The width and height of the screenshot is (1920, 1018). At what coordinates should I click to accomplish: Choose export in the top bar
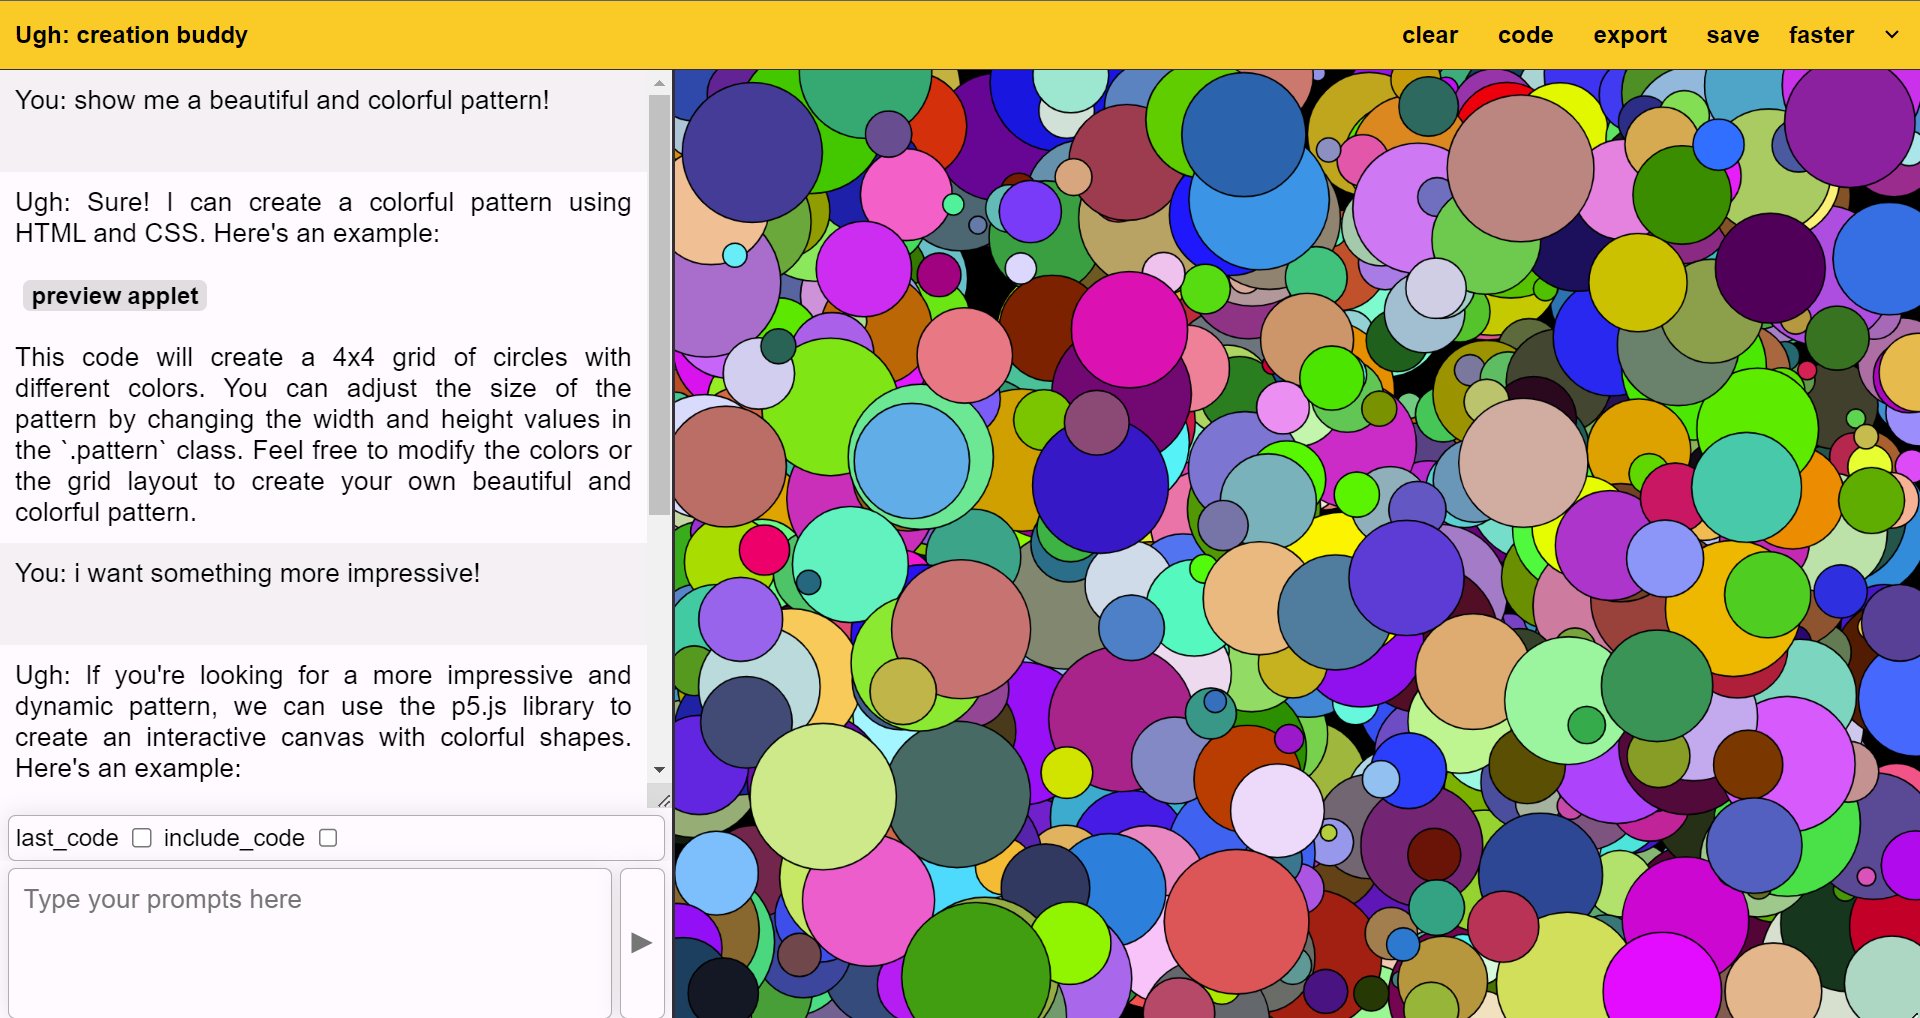click(x=1630, y=35)
